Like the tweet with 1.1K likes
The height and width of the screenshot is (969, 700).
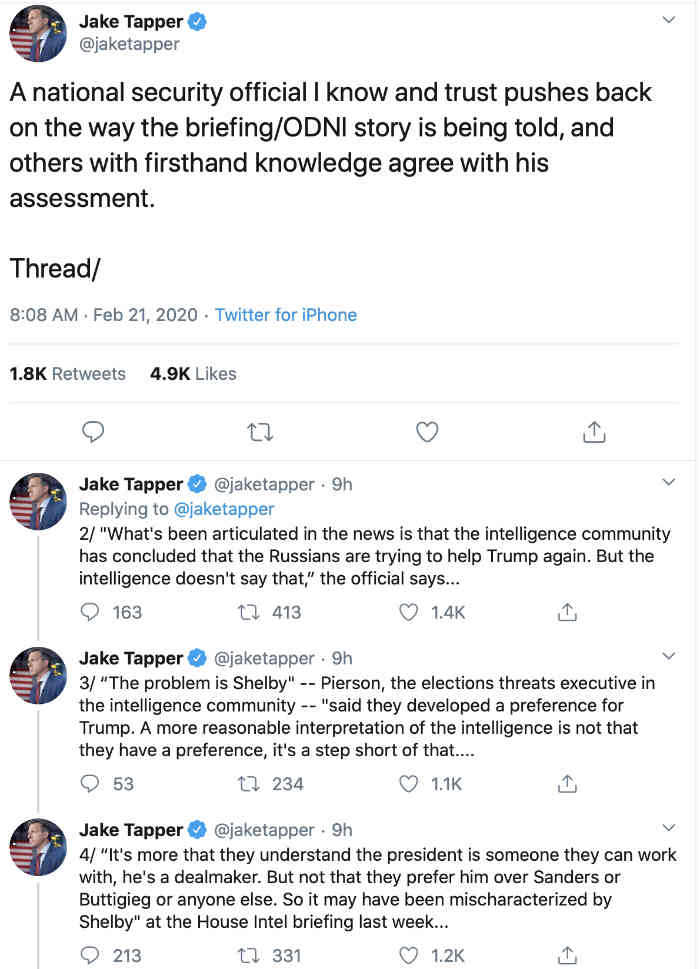tap(408, 784)
